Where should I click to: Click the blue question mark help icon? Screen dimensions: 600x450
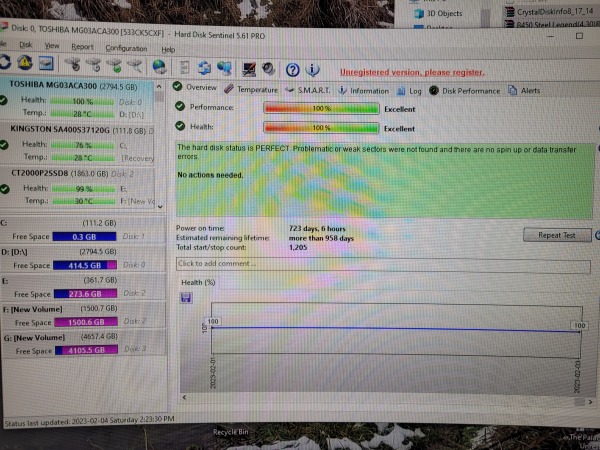click(293, 70)
